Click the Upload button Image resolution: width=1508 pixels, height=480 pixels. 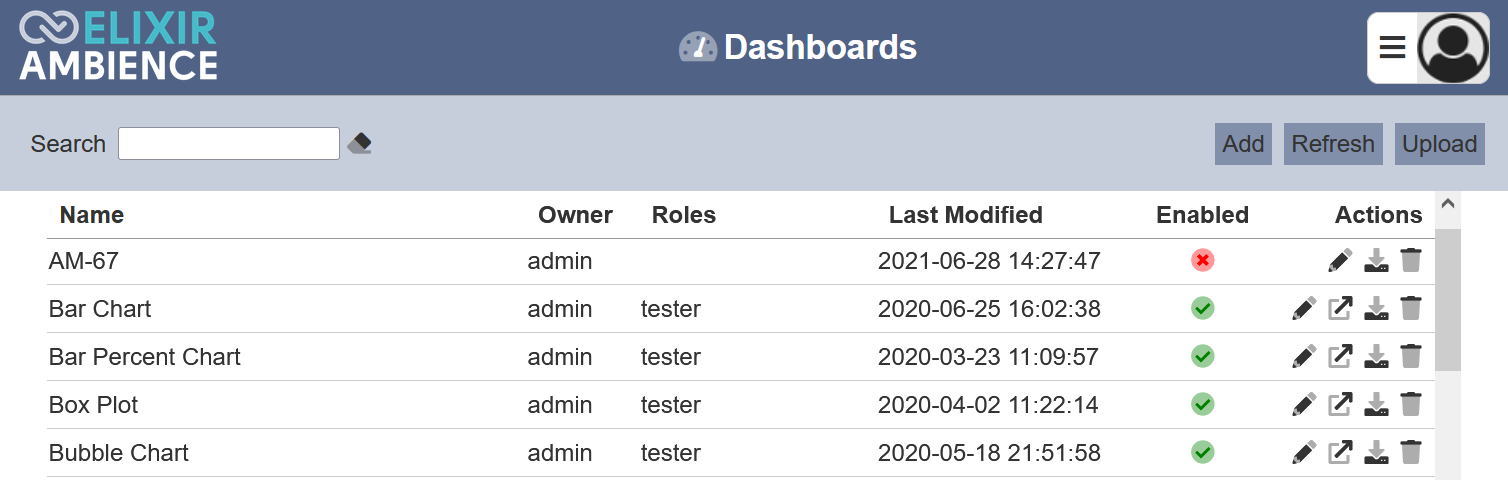click(1440, 144)
